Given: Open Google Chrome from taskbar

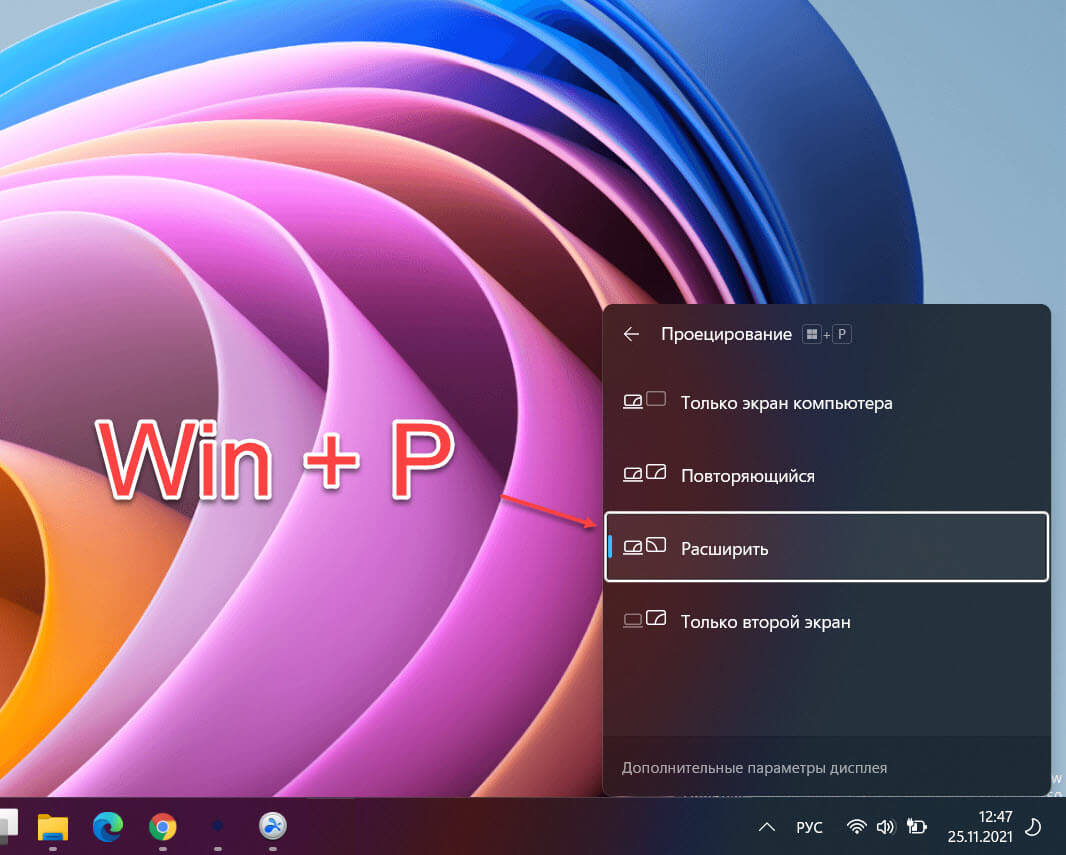Looking at the screenshot, I should 162,827.
